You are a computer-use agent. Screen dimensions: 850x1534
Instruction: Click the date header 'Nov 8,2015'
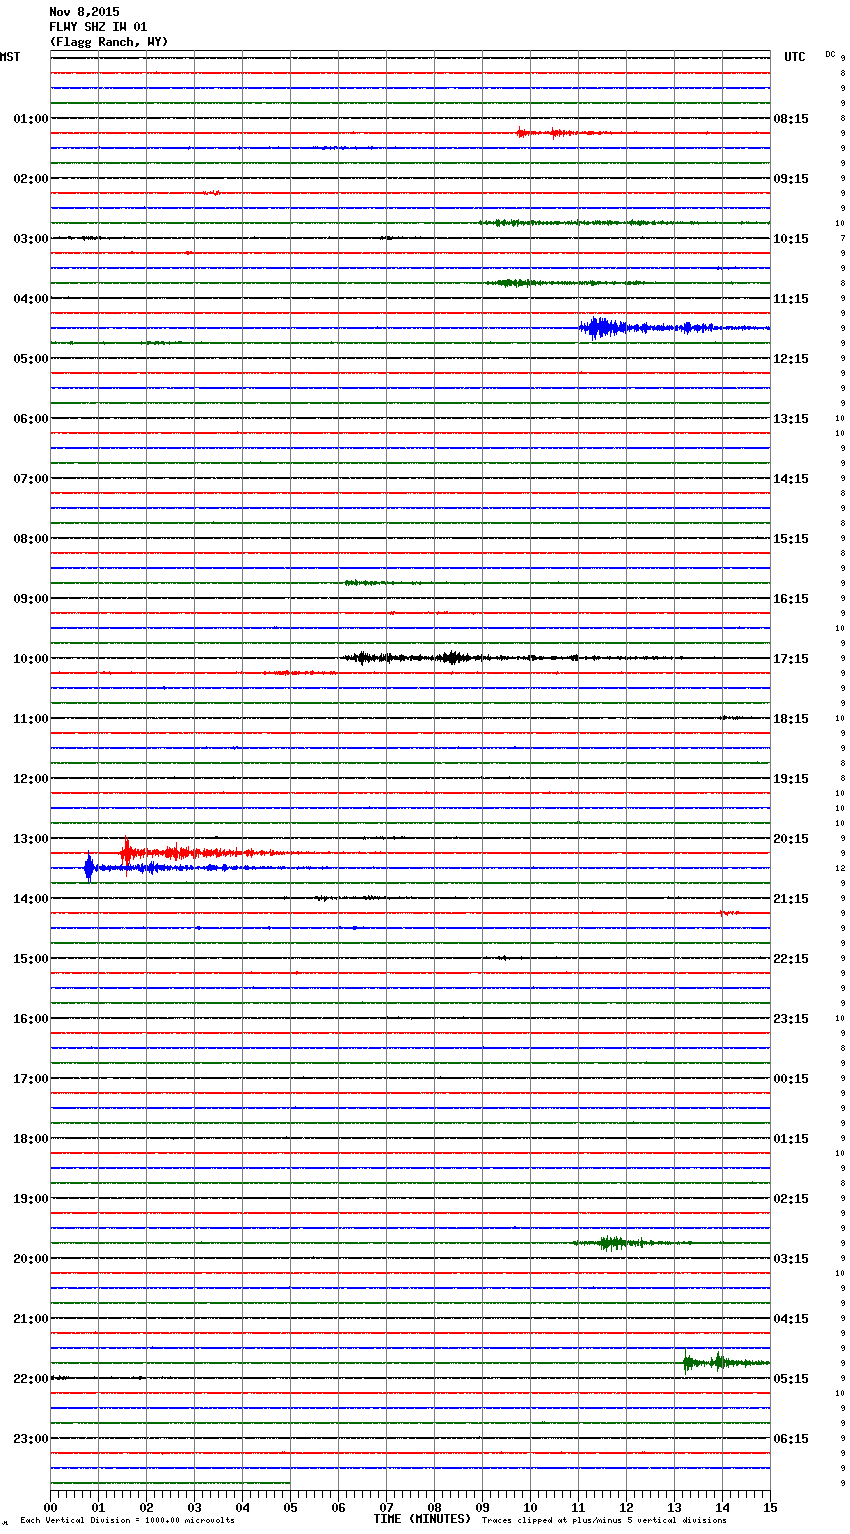(84, 12)
